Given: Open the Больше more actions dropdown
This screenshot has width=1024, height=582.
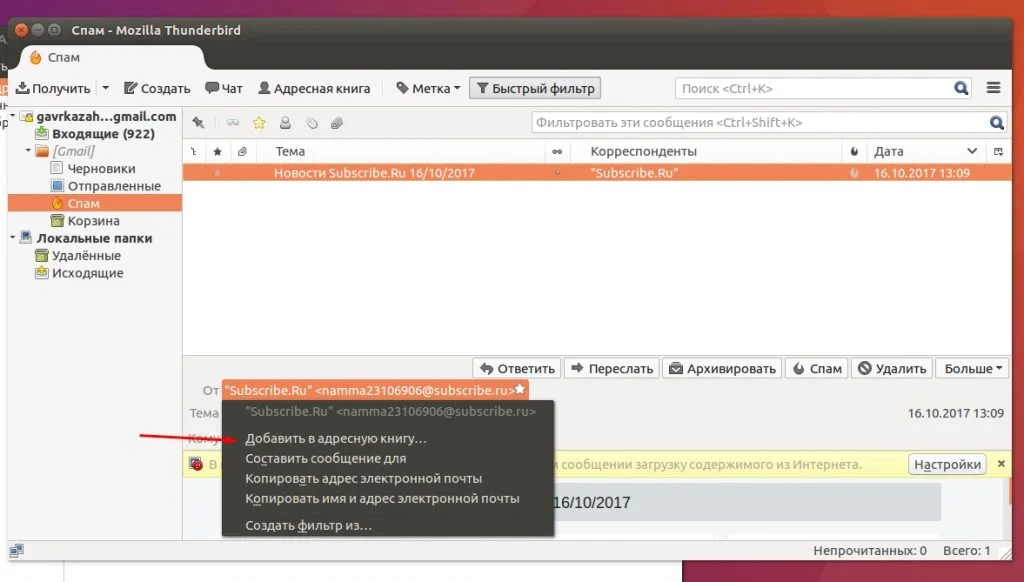Looking at the screenshot, I should 972,368.
